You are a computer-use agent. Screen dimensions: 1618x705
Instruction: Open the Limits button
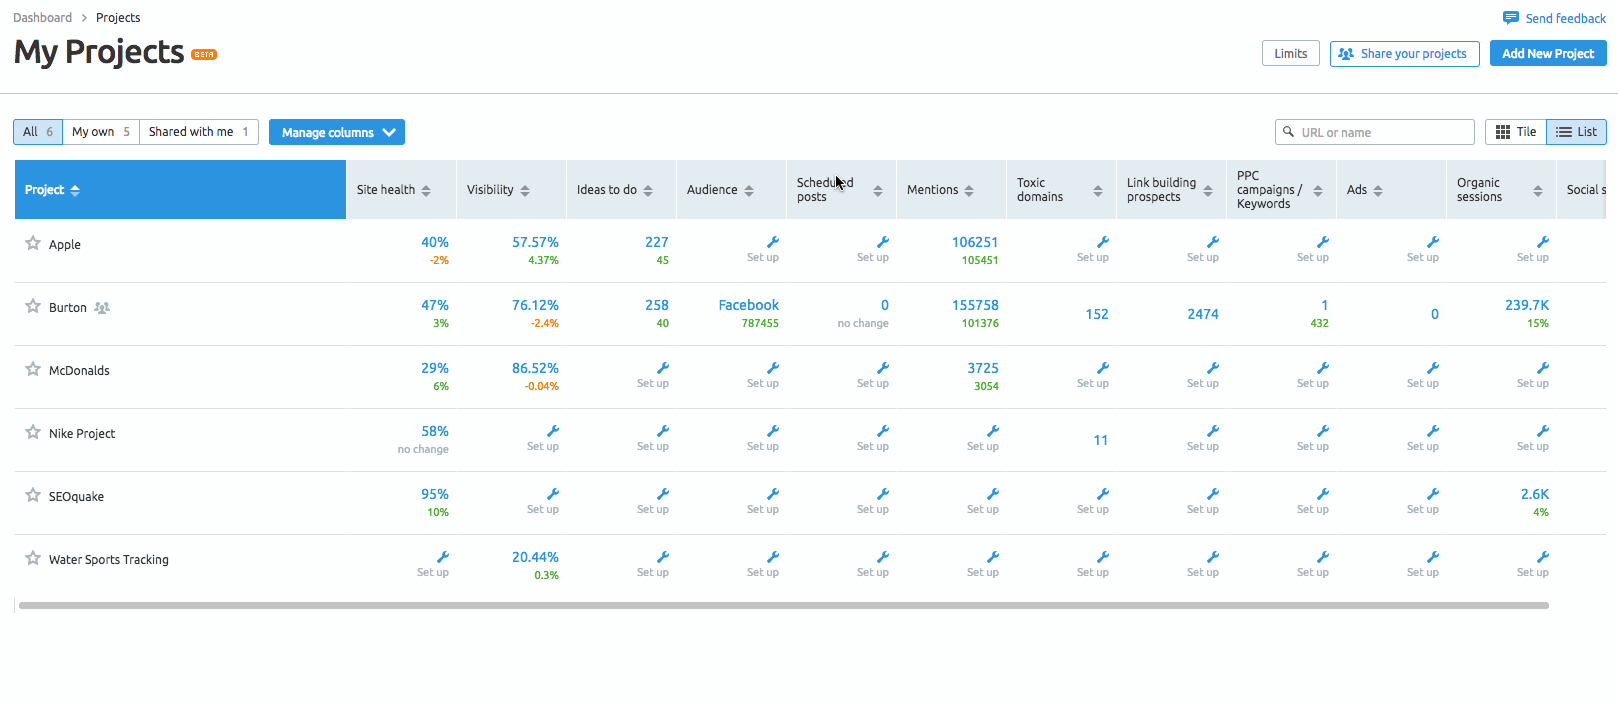click(1291, 53)
